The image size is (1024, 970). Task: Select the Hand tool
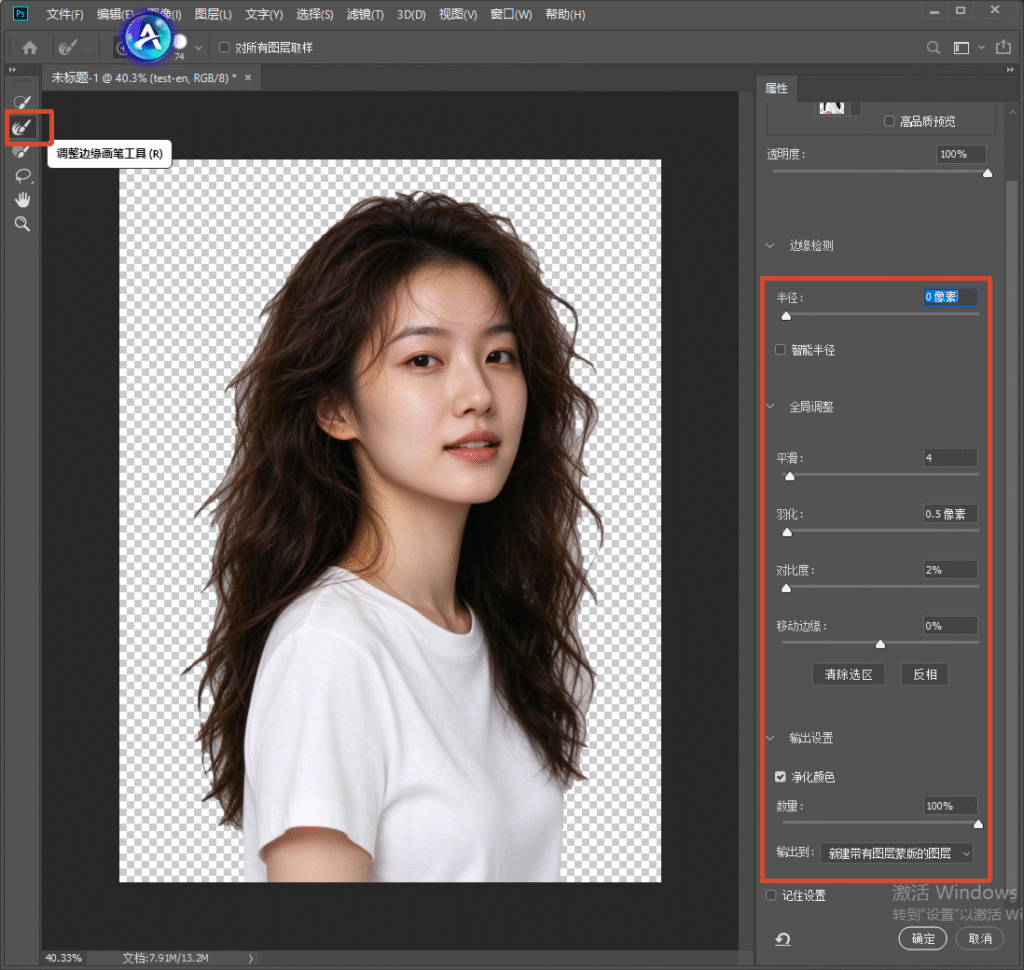(x=22, y=200)
